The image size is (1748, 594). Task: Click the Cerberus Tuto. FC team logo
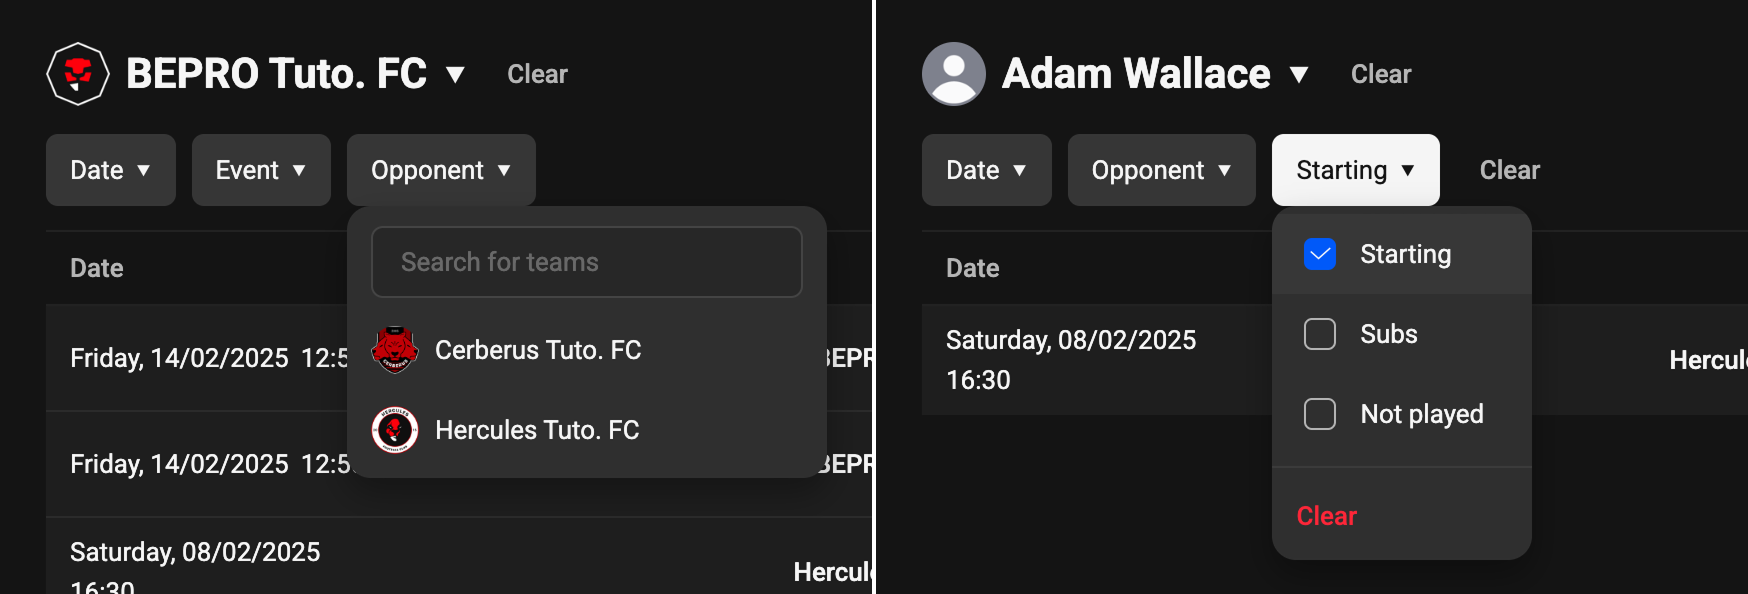pyautogui.click(x=395, y=350)
